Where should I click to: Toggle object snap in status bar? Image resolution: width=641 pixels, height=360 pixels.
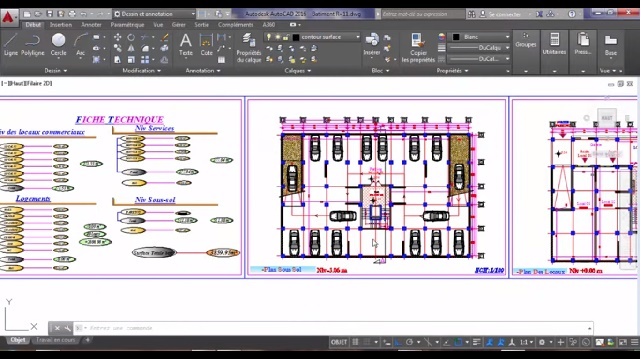click(458, 342)
